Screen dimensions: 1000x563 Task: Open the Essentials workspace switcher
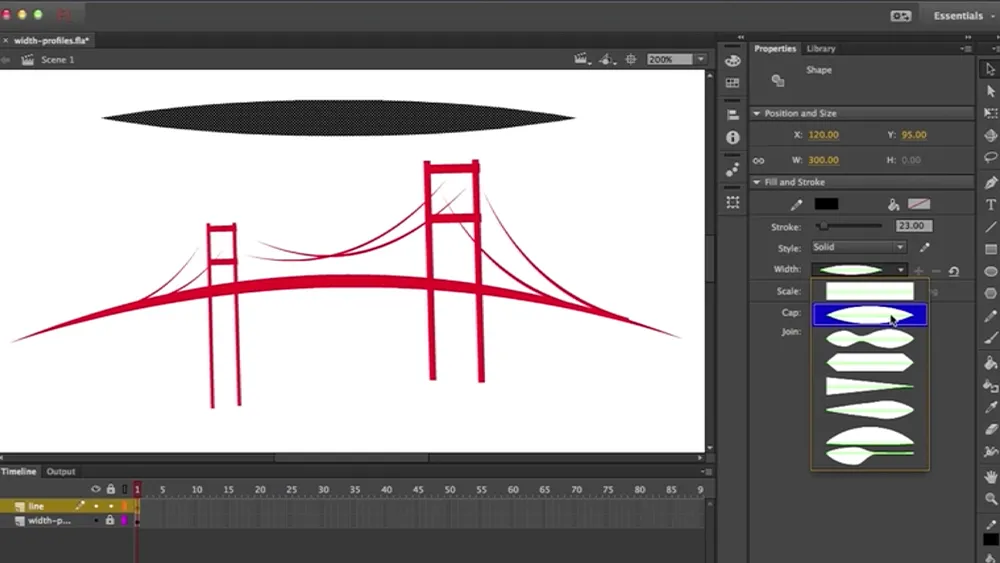(962, 16)
